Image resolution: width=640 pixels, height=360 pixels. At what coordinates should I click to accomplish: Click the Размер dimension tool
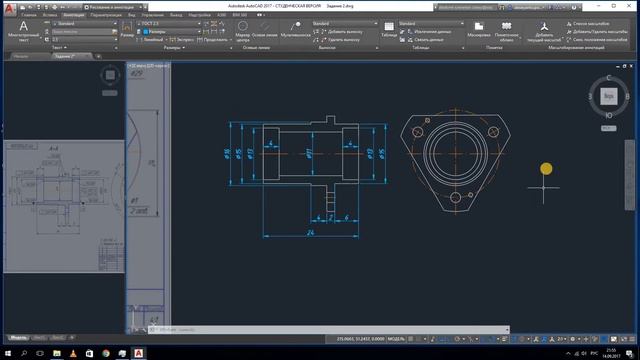[x=127, y=30]
